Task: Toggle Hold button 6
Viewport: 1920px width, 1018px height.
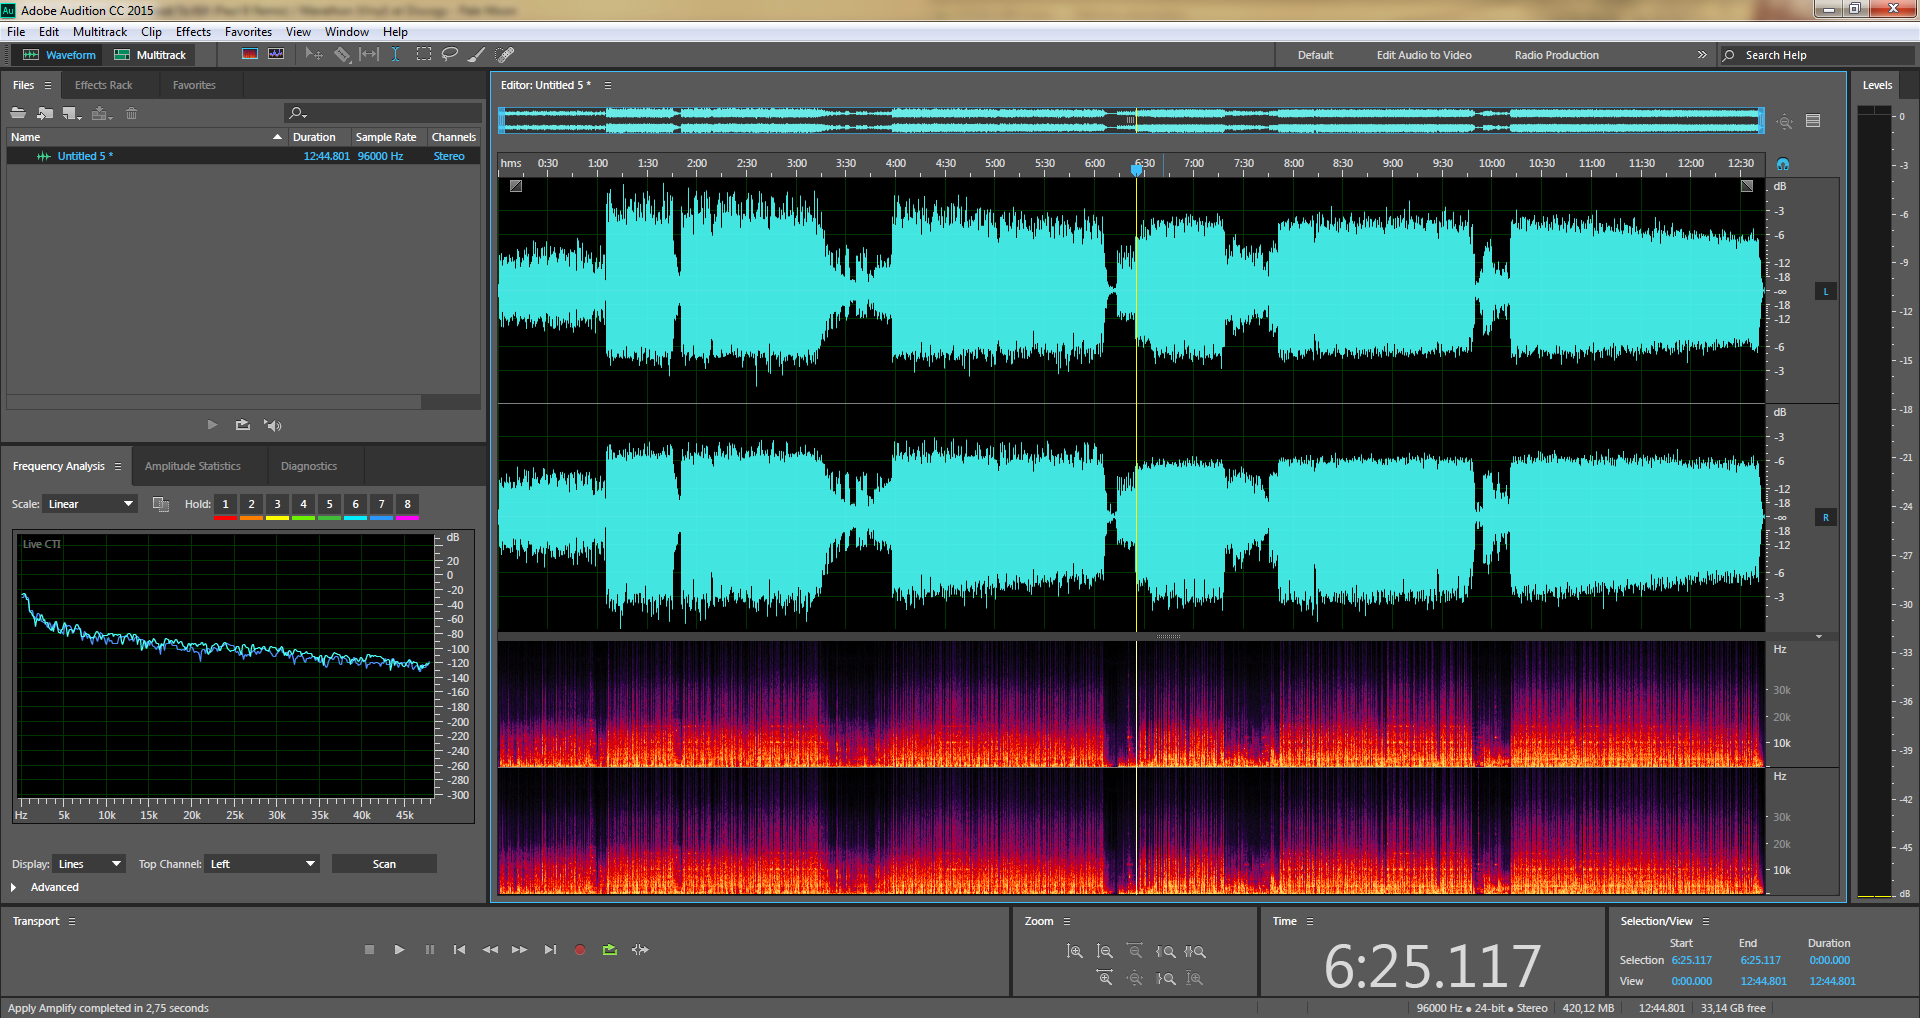Action: tap(355, 504)
